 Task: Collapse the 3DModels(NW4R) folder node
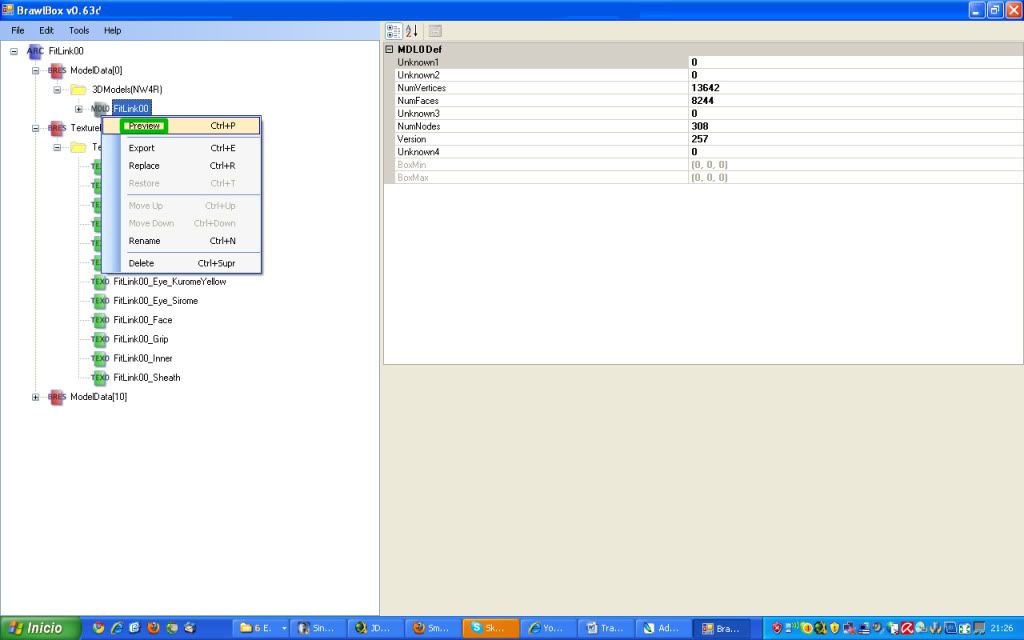[x=58, y=89]
